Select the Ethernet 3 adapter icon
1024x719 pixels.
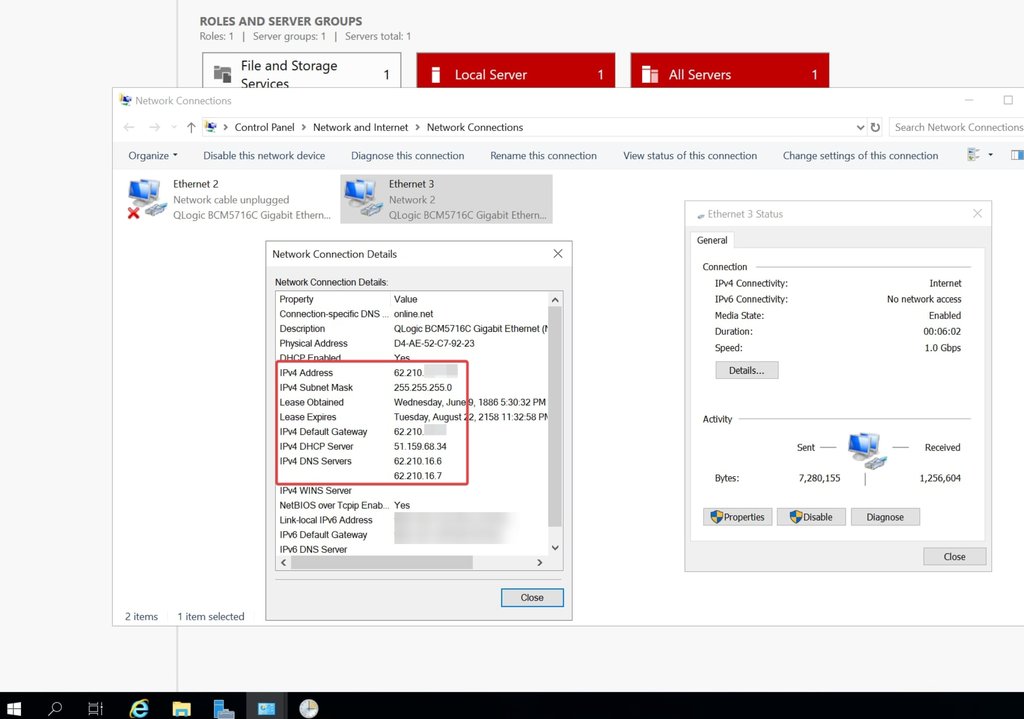tap(363, 198)
